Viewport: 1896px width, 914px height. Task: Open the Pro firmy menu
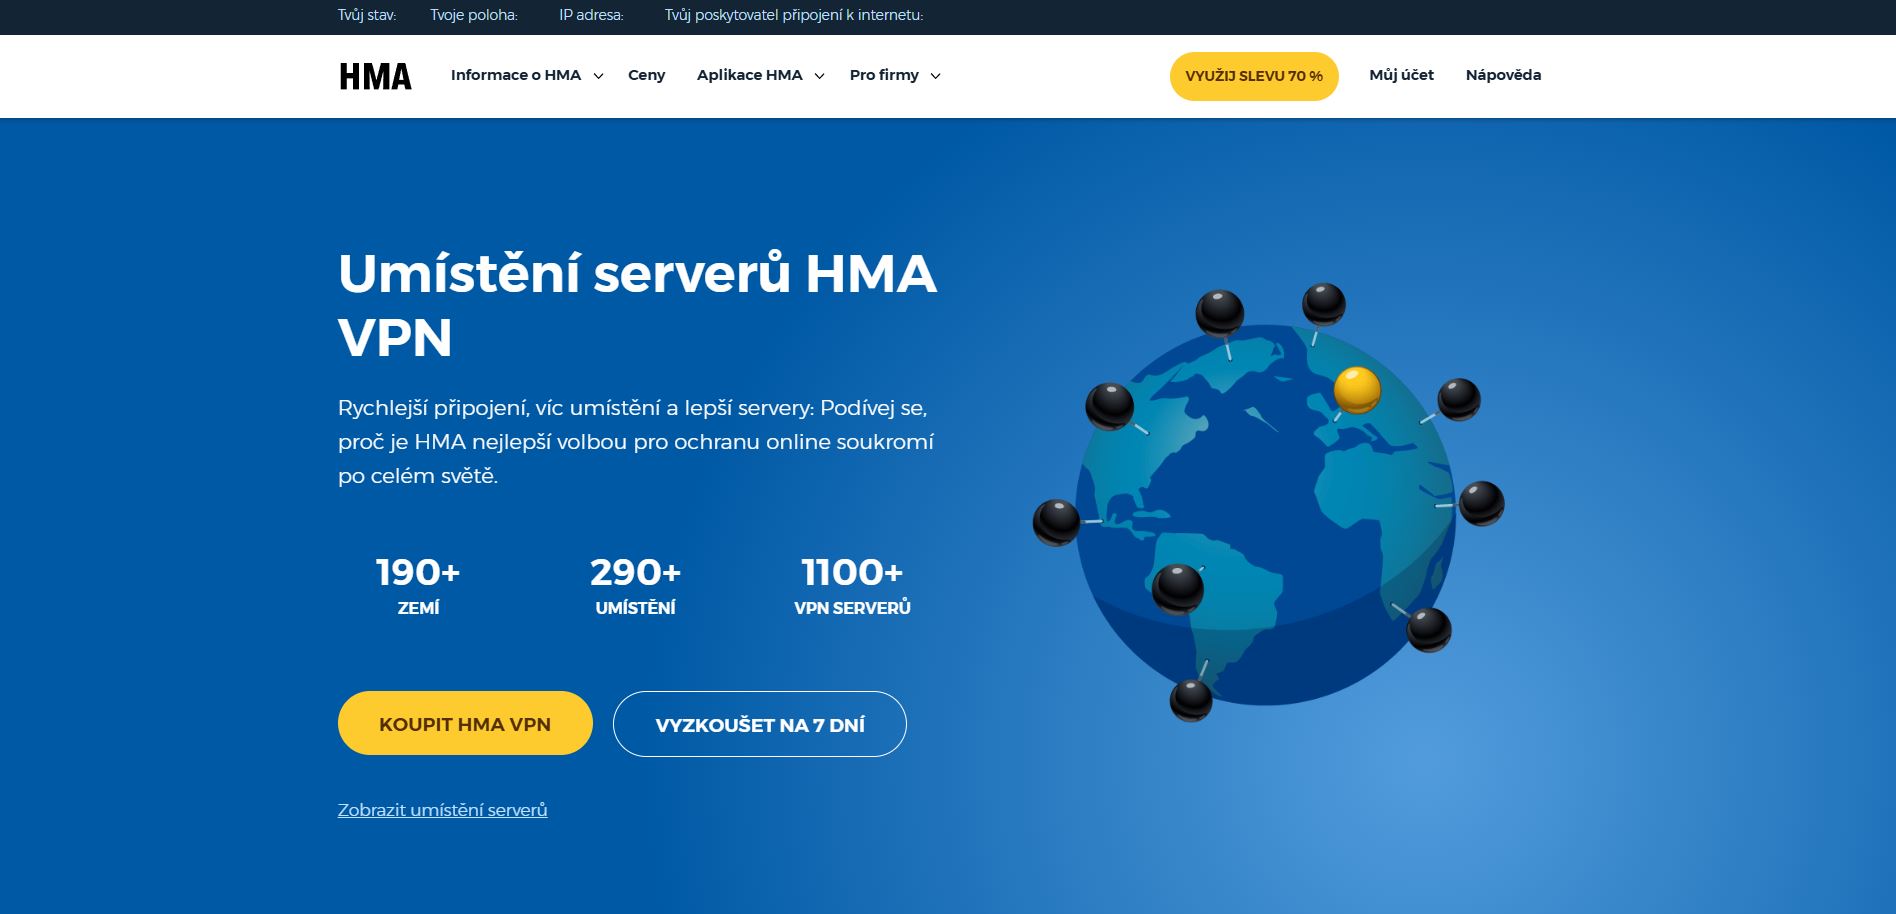point(884,75)
